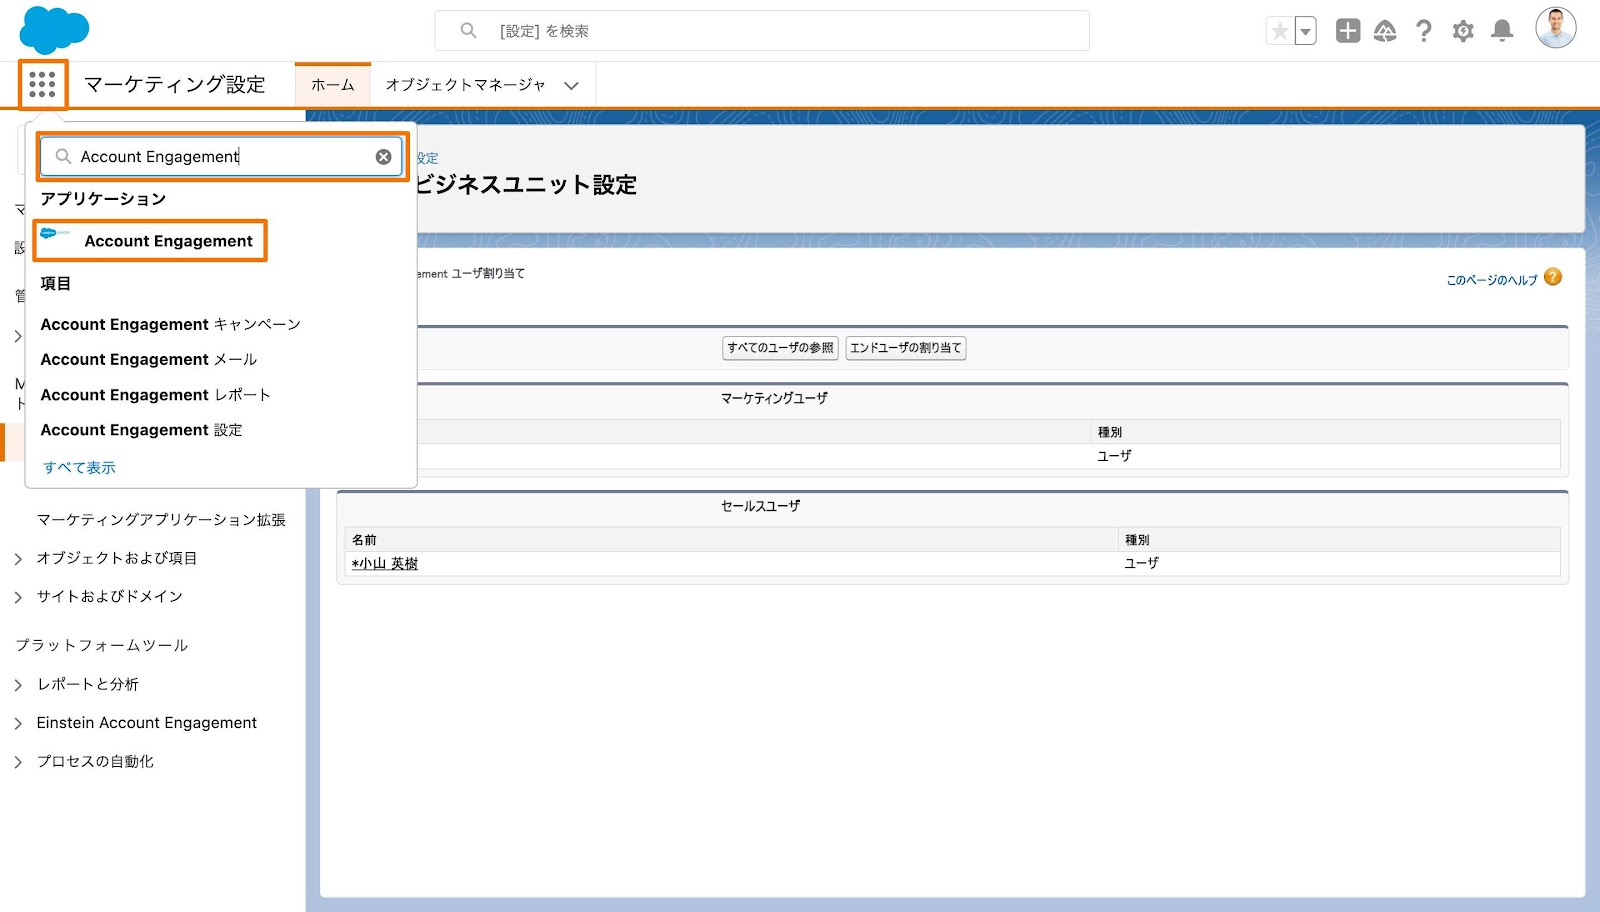The width and height of the screenshot is (1600, 912).
Task: Click the プラットフォームツール sidebar heading
Action: click(101, 645)
